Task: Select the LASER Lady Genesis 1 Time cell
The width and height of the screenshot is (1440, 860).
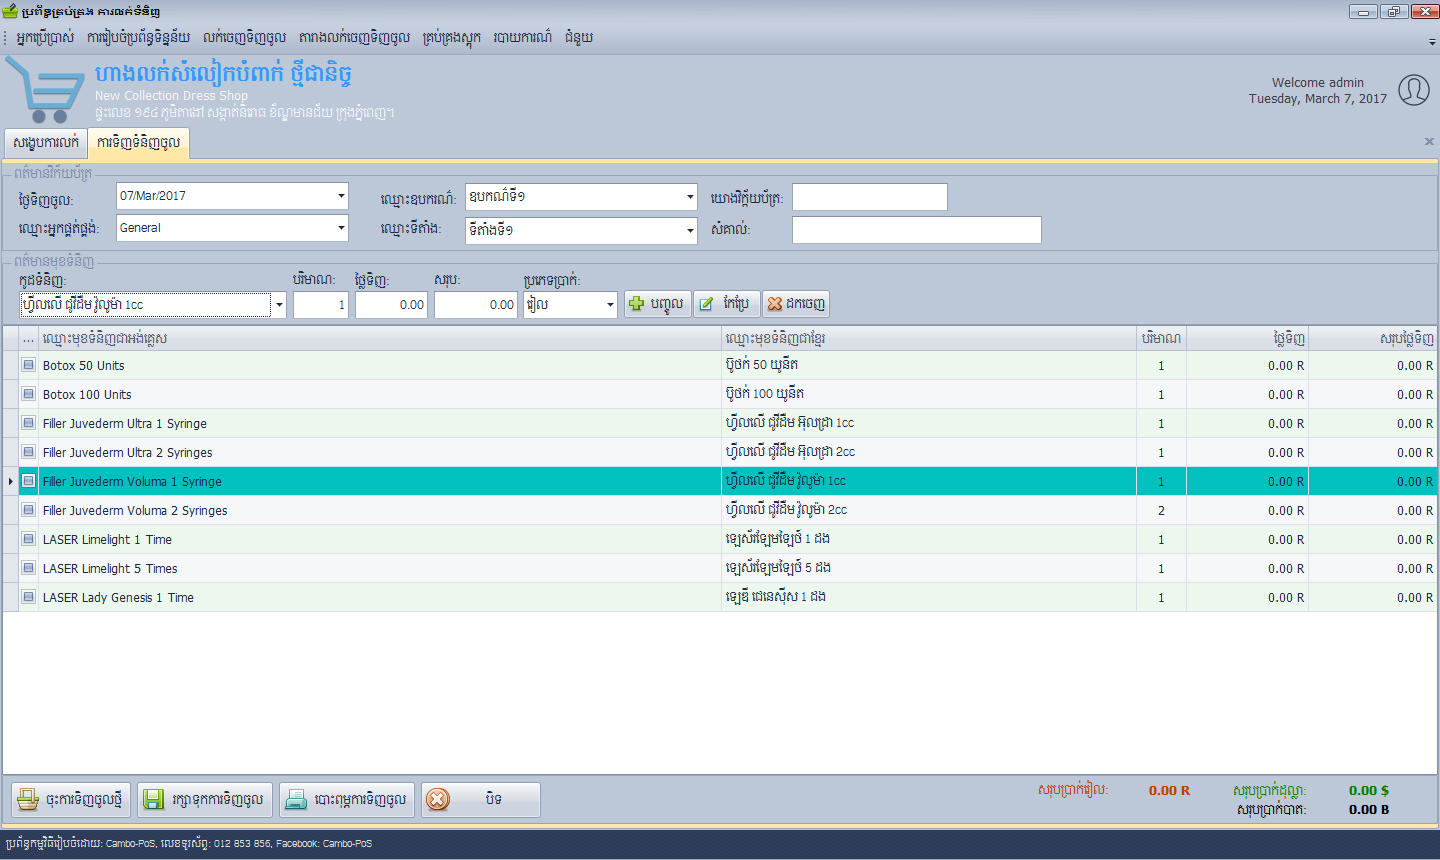Action: (379, 597)
